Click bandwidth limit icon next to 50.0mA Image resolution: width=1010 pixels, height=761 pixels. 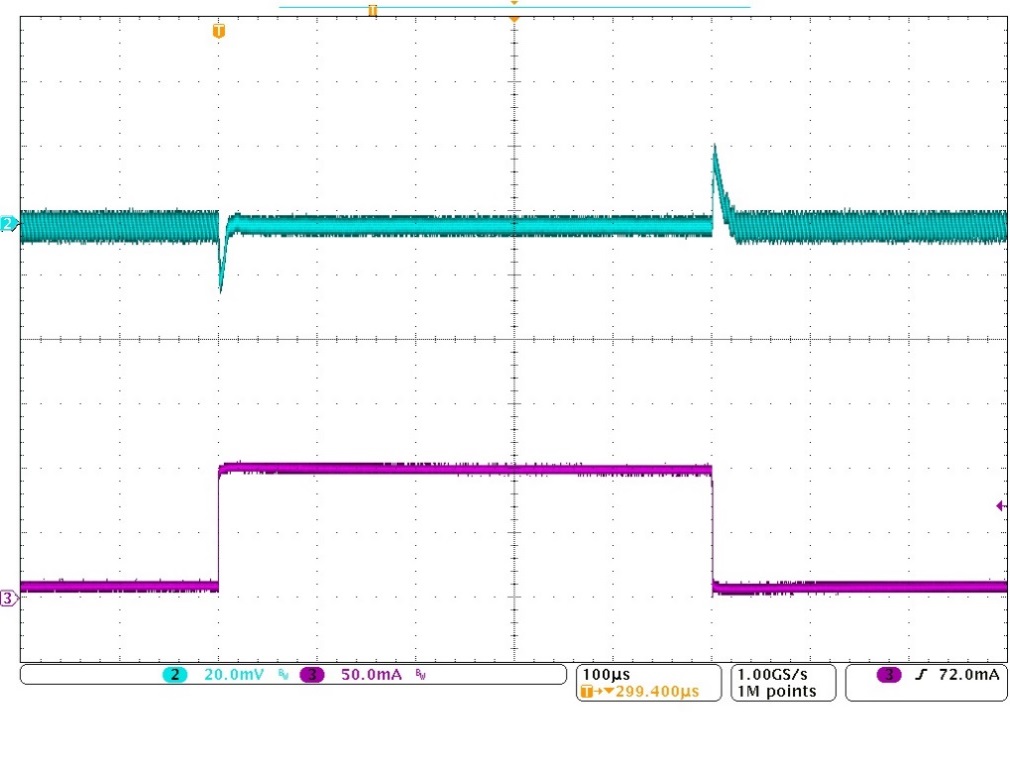pyautogui.click(x=421, y=676)
